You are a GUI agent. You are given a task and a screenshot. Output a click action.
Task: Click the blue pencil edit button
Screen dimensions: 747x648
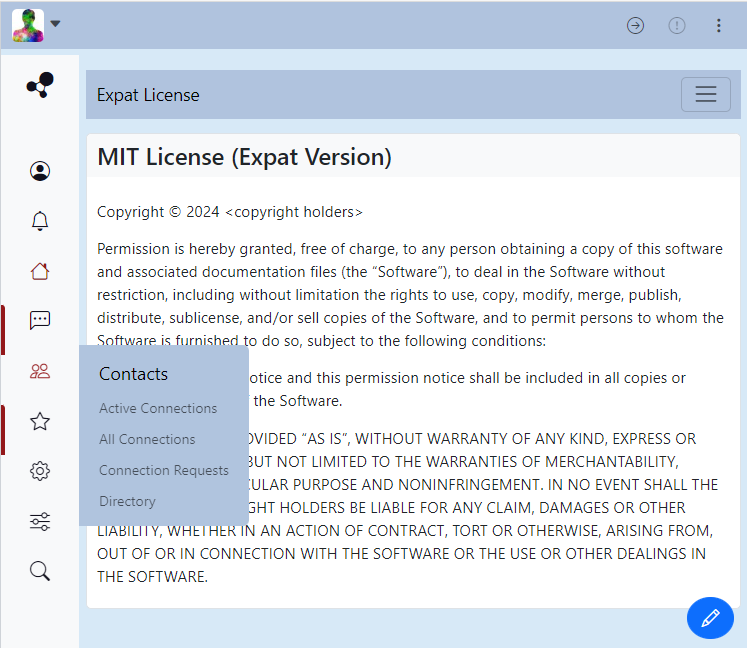tap(710, 617)
